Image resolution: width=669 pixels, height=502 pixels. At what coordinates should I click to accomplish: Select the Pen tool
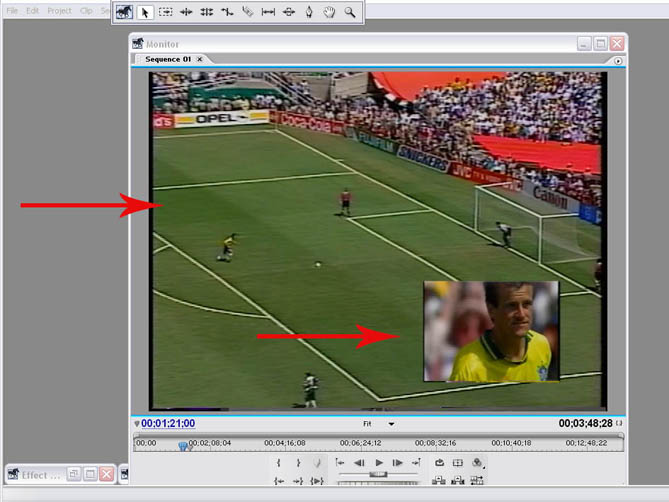309,12
